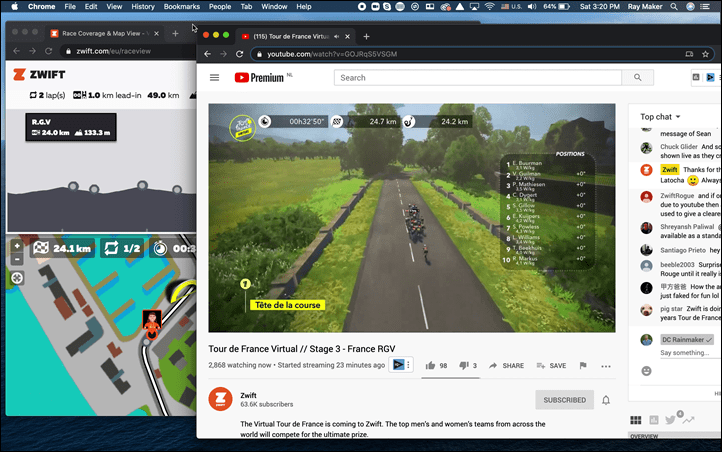Screen dimensions: 722x452
Task: Click DC Rainmaker chat name chip
Action: point(687,340)
